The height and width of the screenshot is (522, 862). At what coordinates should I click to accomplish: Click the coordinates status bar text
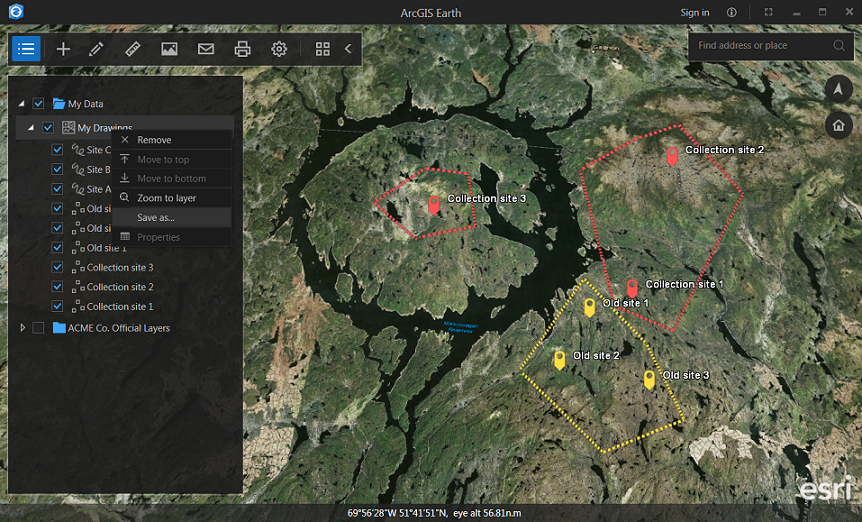point(434,513)
